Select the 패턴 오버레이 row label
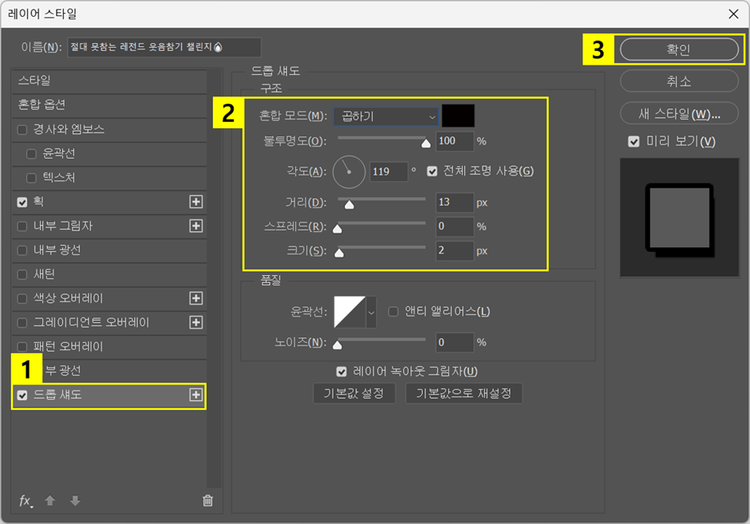 (x=68, y=347)
